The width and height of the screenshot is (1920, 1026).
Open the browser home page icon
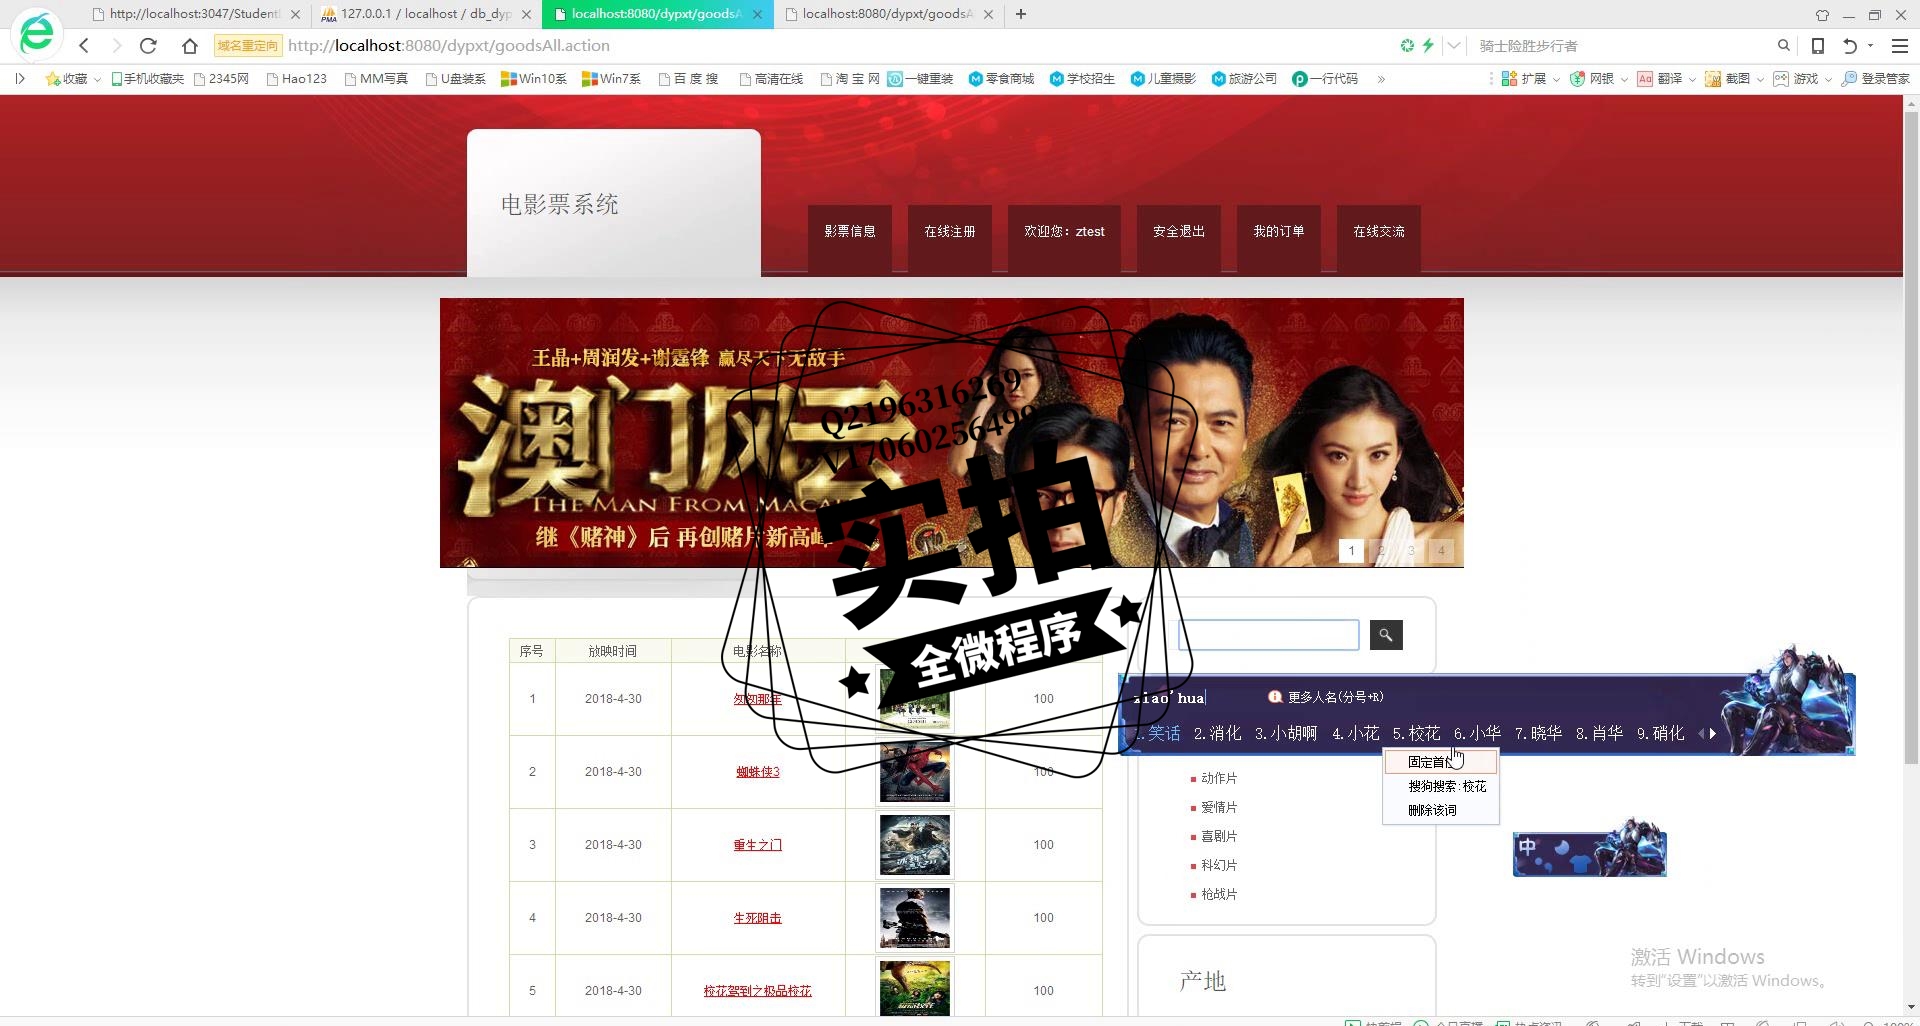click(190, 46)
